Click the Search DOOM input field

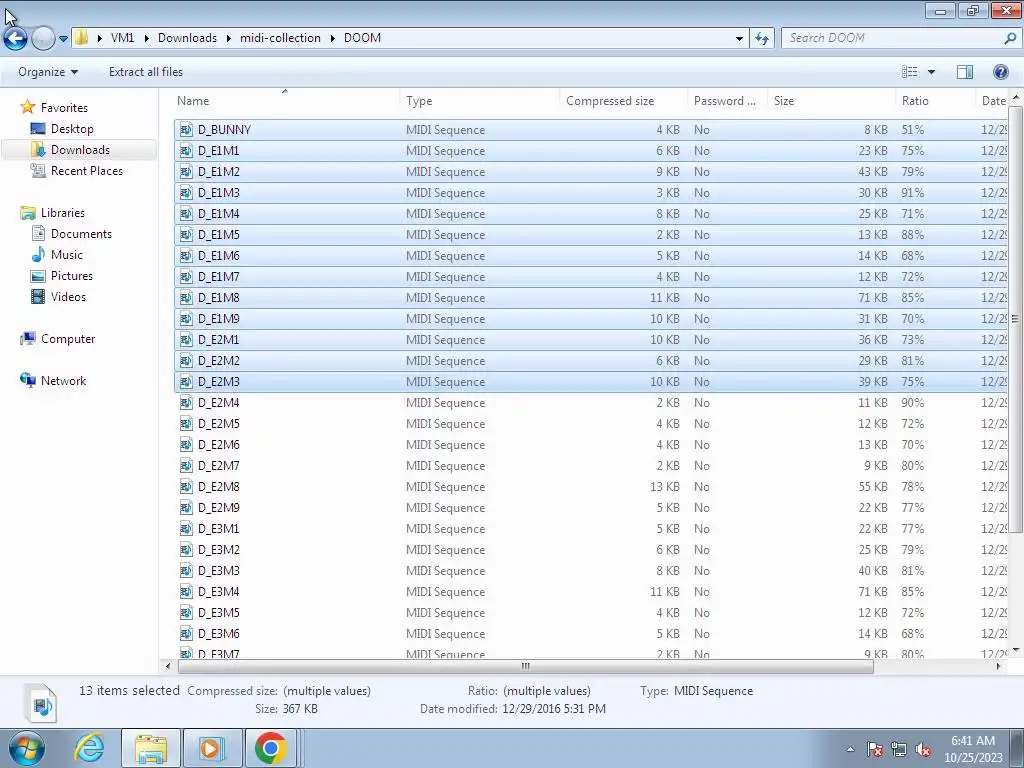click(892, 38)
